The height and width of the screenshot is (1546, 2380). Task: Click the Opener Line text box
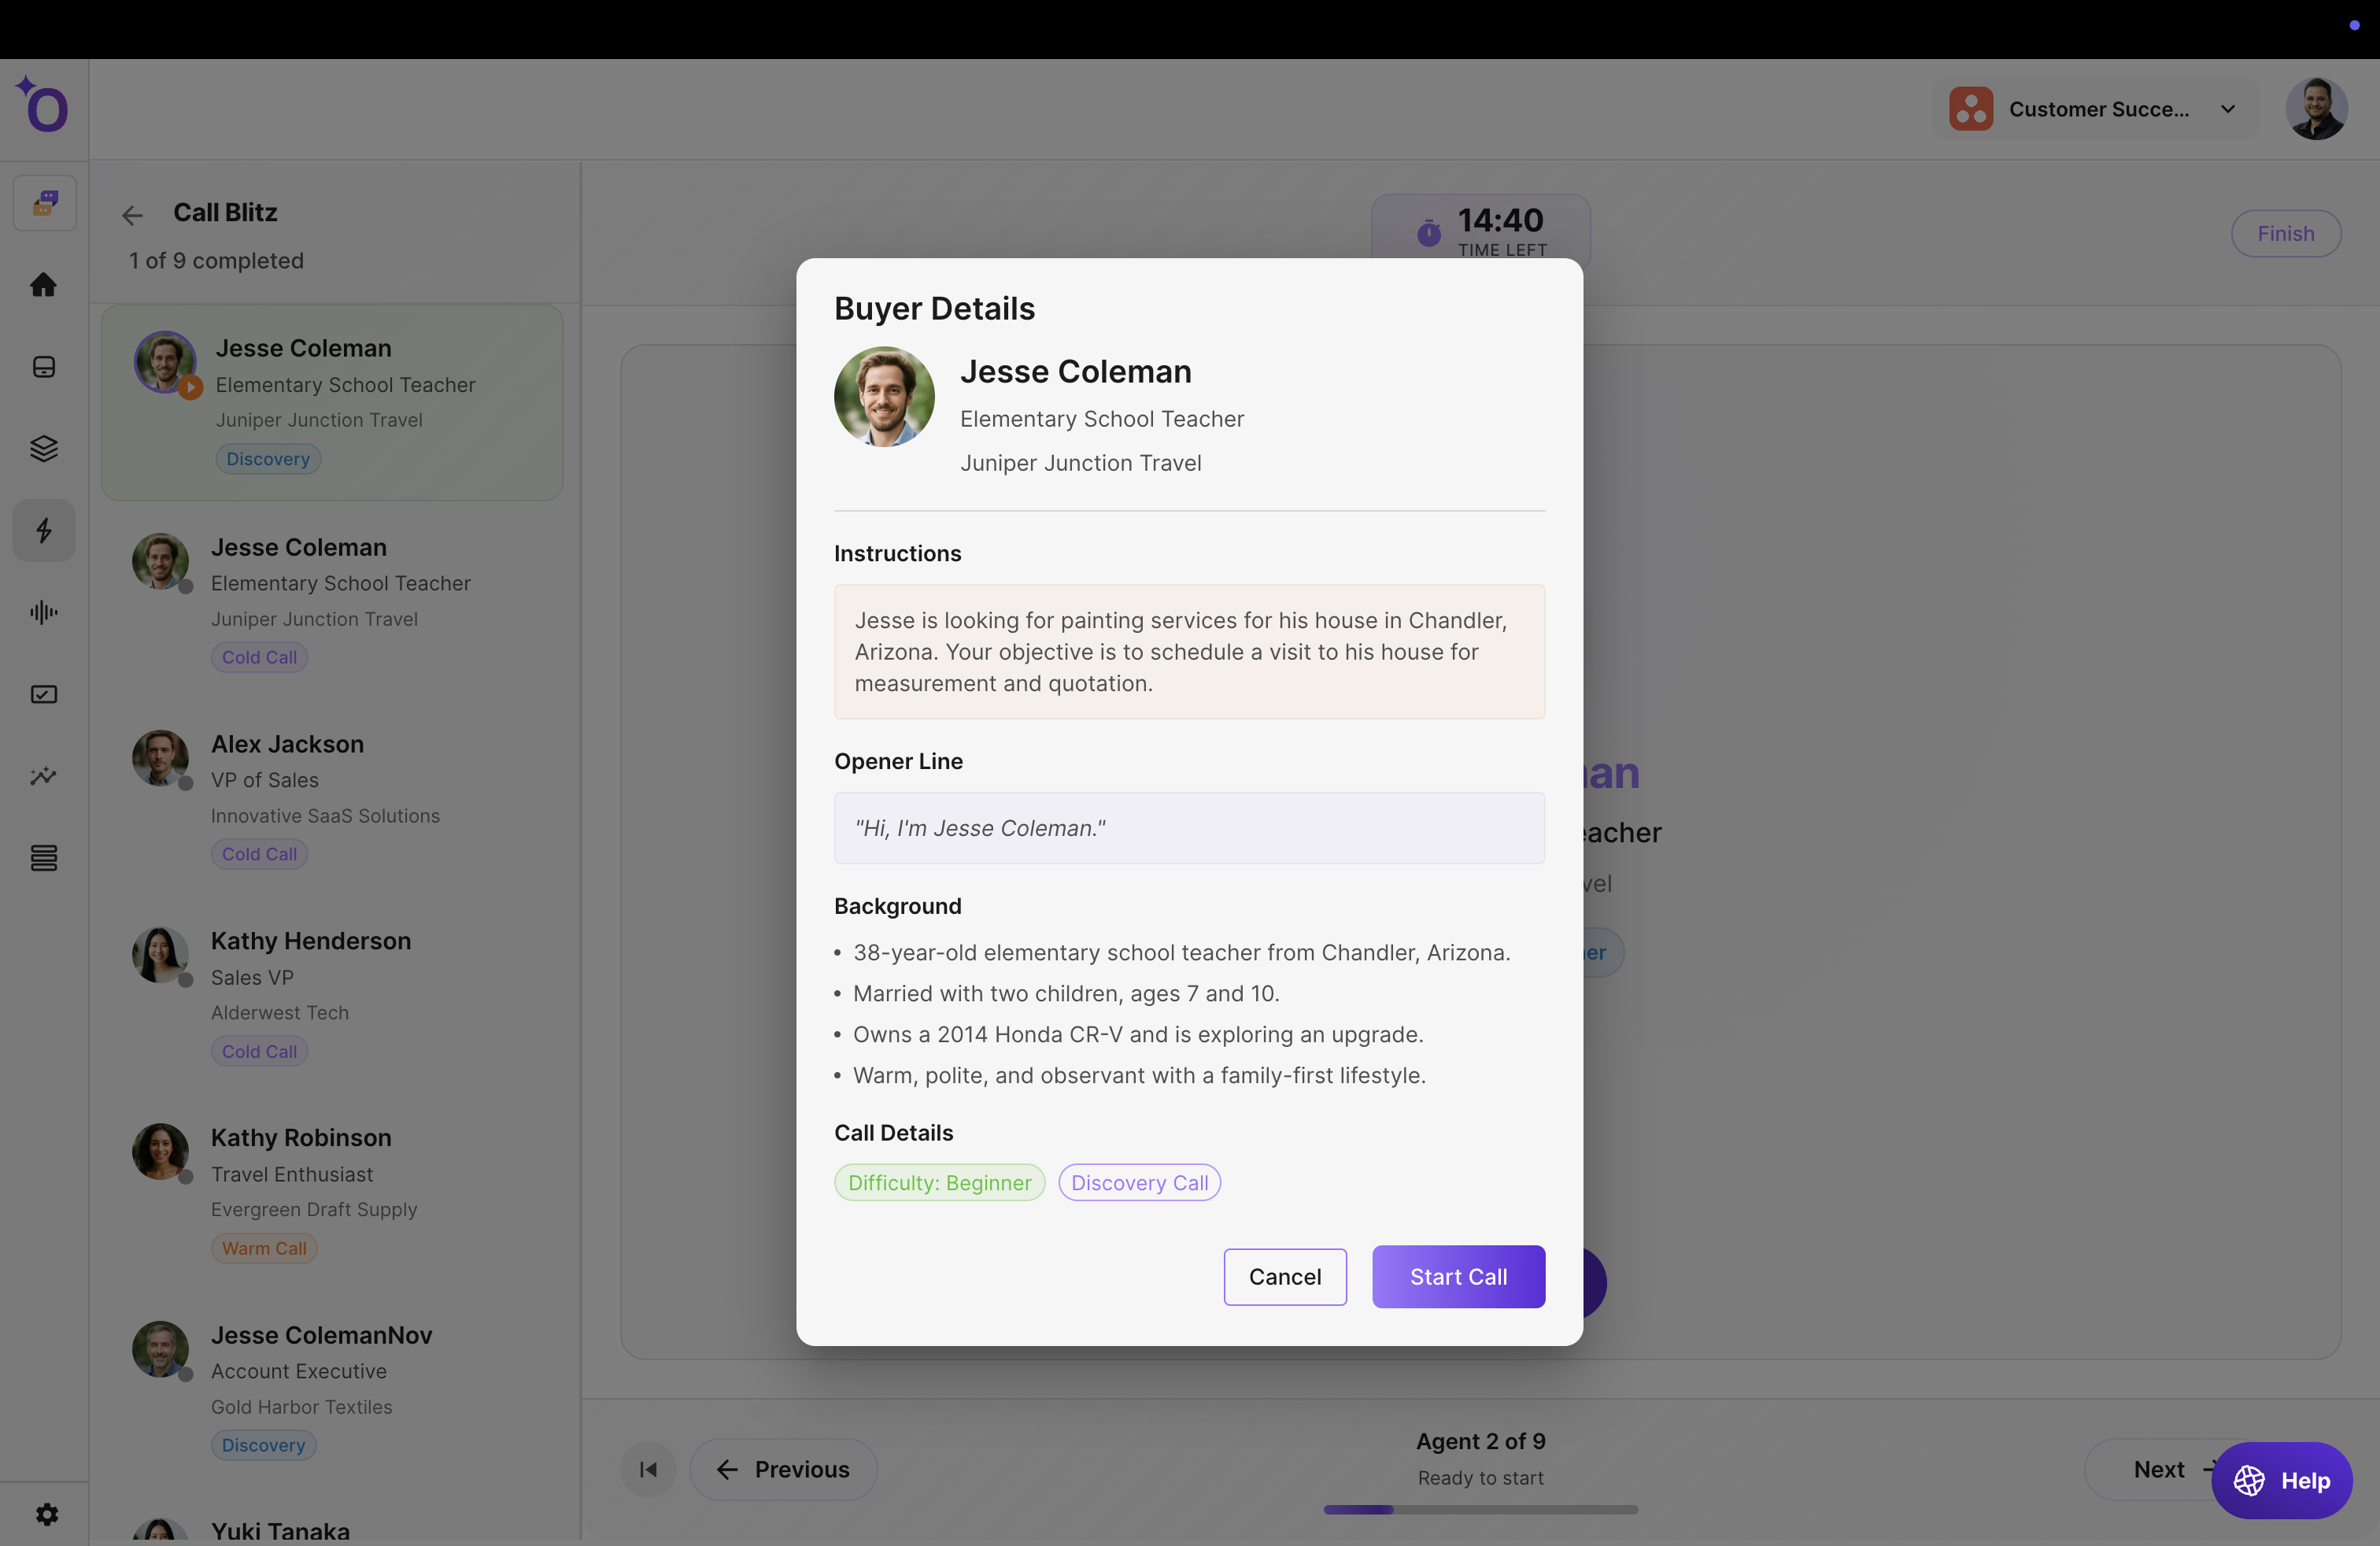tap(1189, 828)
